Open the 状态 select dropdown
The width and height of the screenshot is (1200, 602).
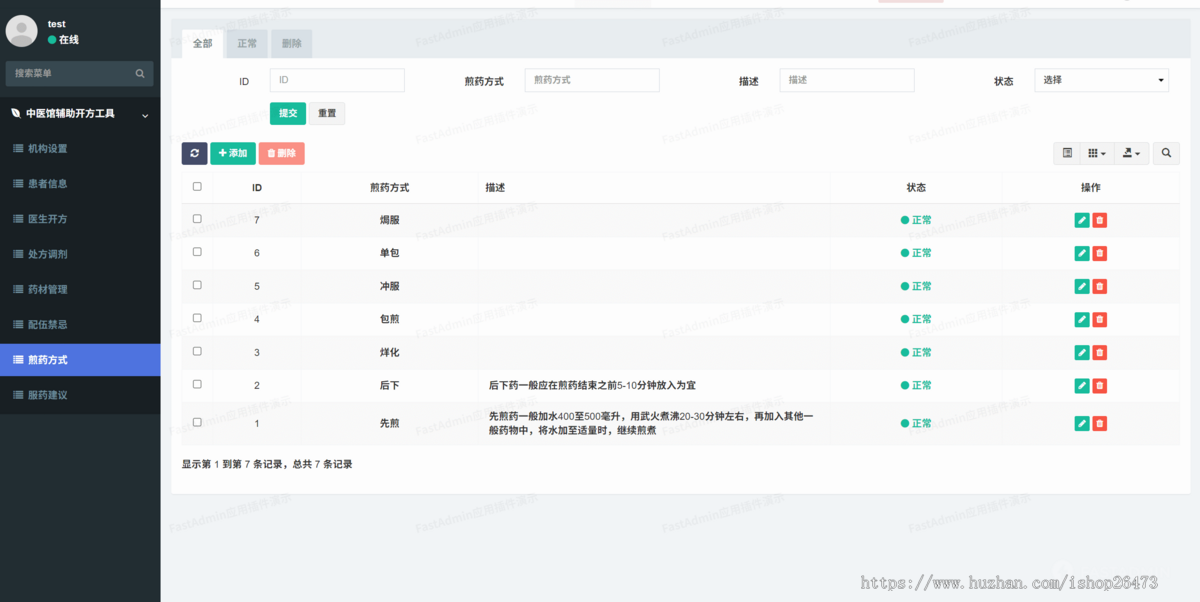[x=1101, y=80]
